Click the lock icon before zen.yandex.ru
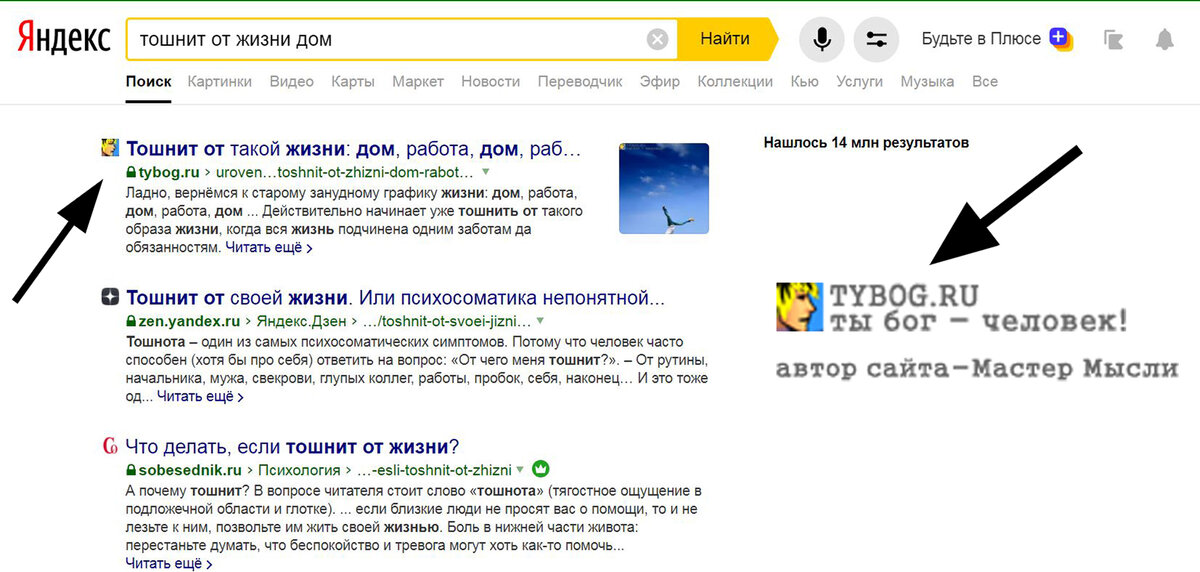Viewport: 1200px width, 572px height. point(131,321)
